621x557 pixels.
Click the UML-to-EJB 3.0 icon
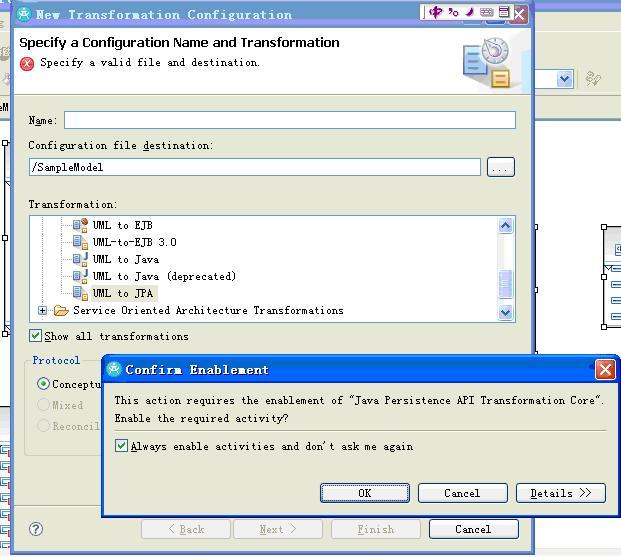[x=80, y=242]
